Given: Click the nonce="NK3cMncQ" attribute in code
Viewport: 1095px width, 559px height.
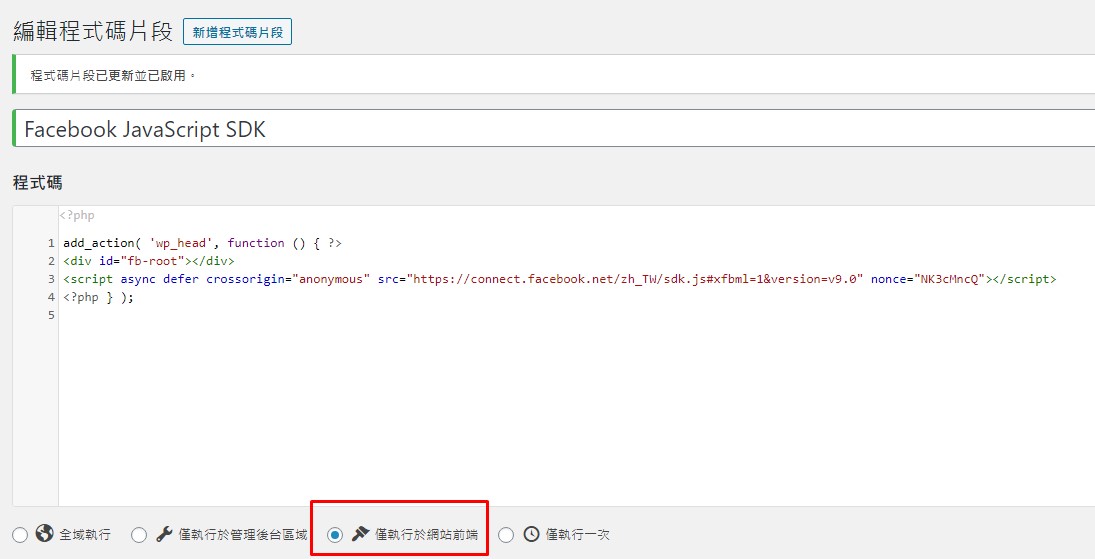Looking at the screenshot, I should coord(927,280).
